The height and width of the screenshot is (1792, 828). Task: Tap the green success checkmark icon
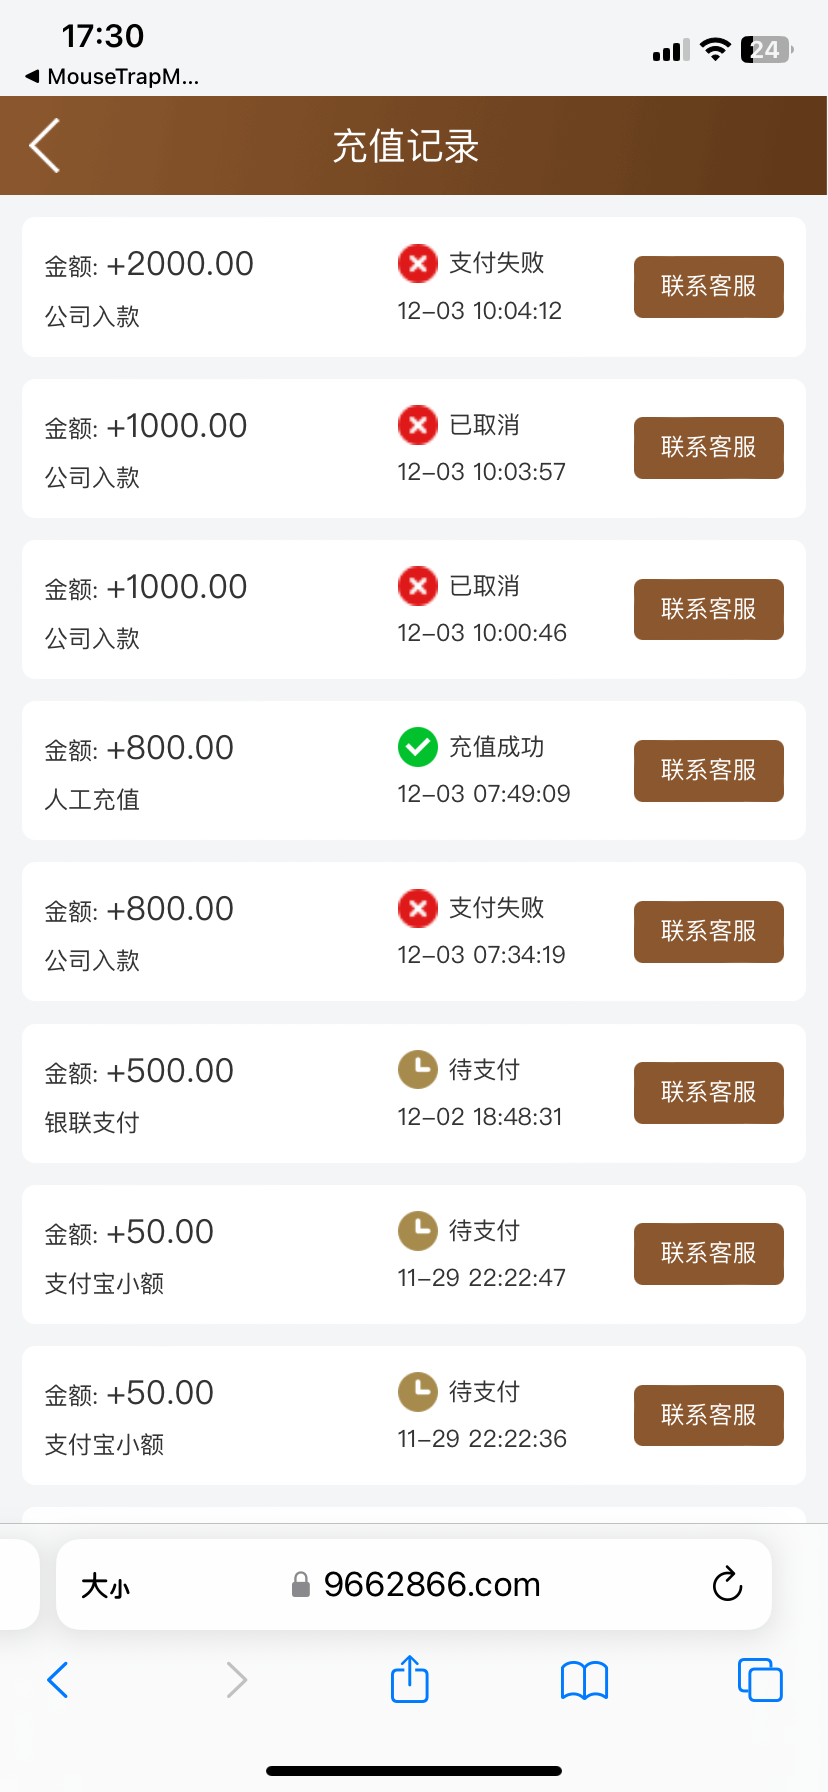418,747
